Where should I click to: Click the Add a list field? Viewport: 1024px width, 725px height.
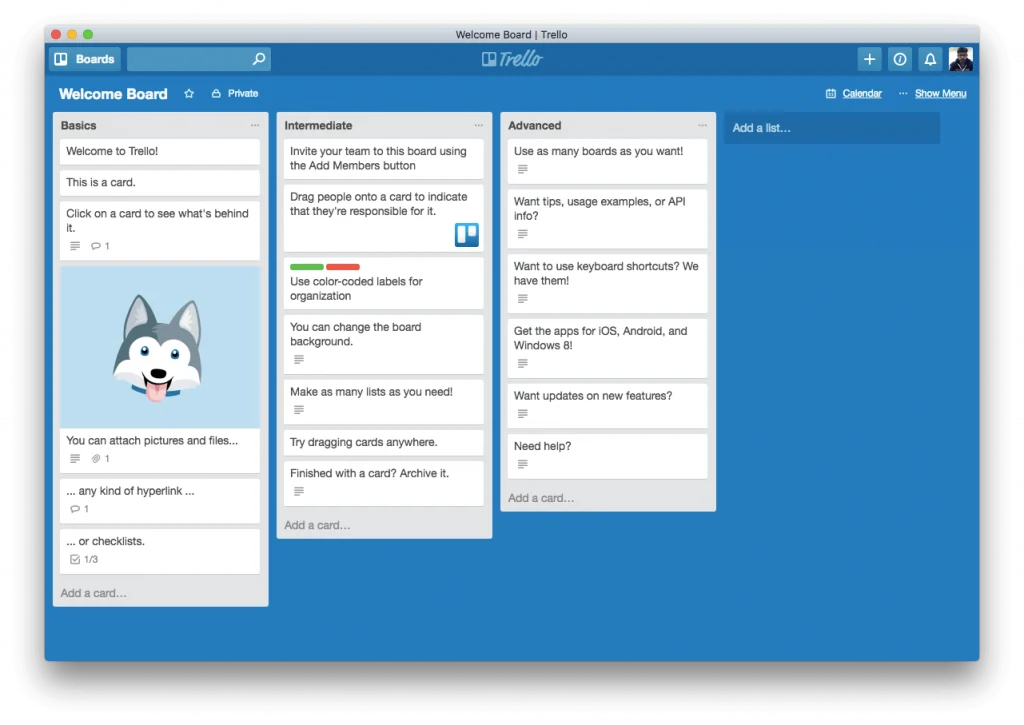[832, 128]
